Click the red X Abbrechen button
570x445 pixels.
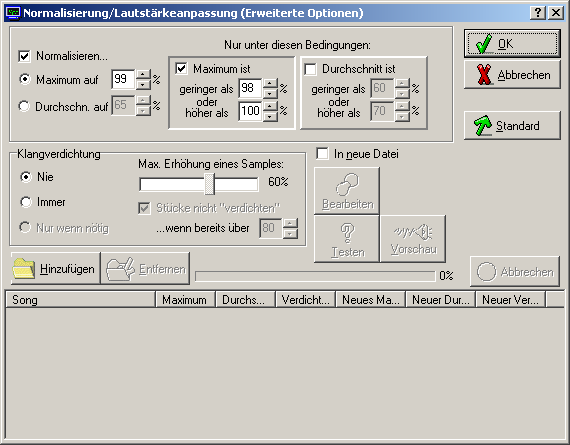coord(512,75)
